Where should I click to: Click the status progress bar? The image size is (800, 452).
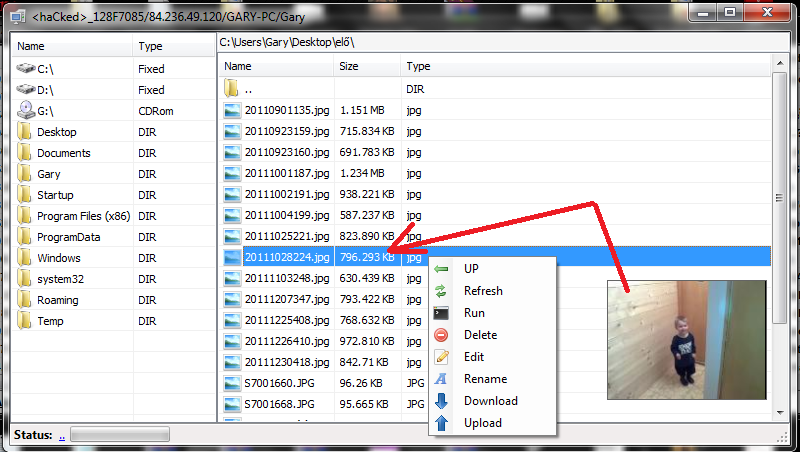(120, 435)
